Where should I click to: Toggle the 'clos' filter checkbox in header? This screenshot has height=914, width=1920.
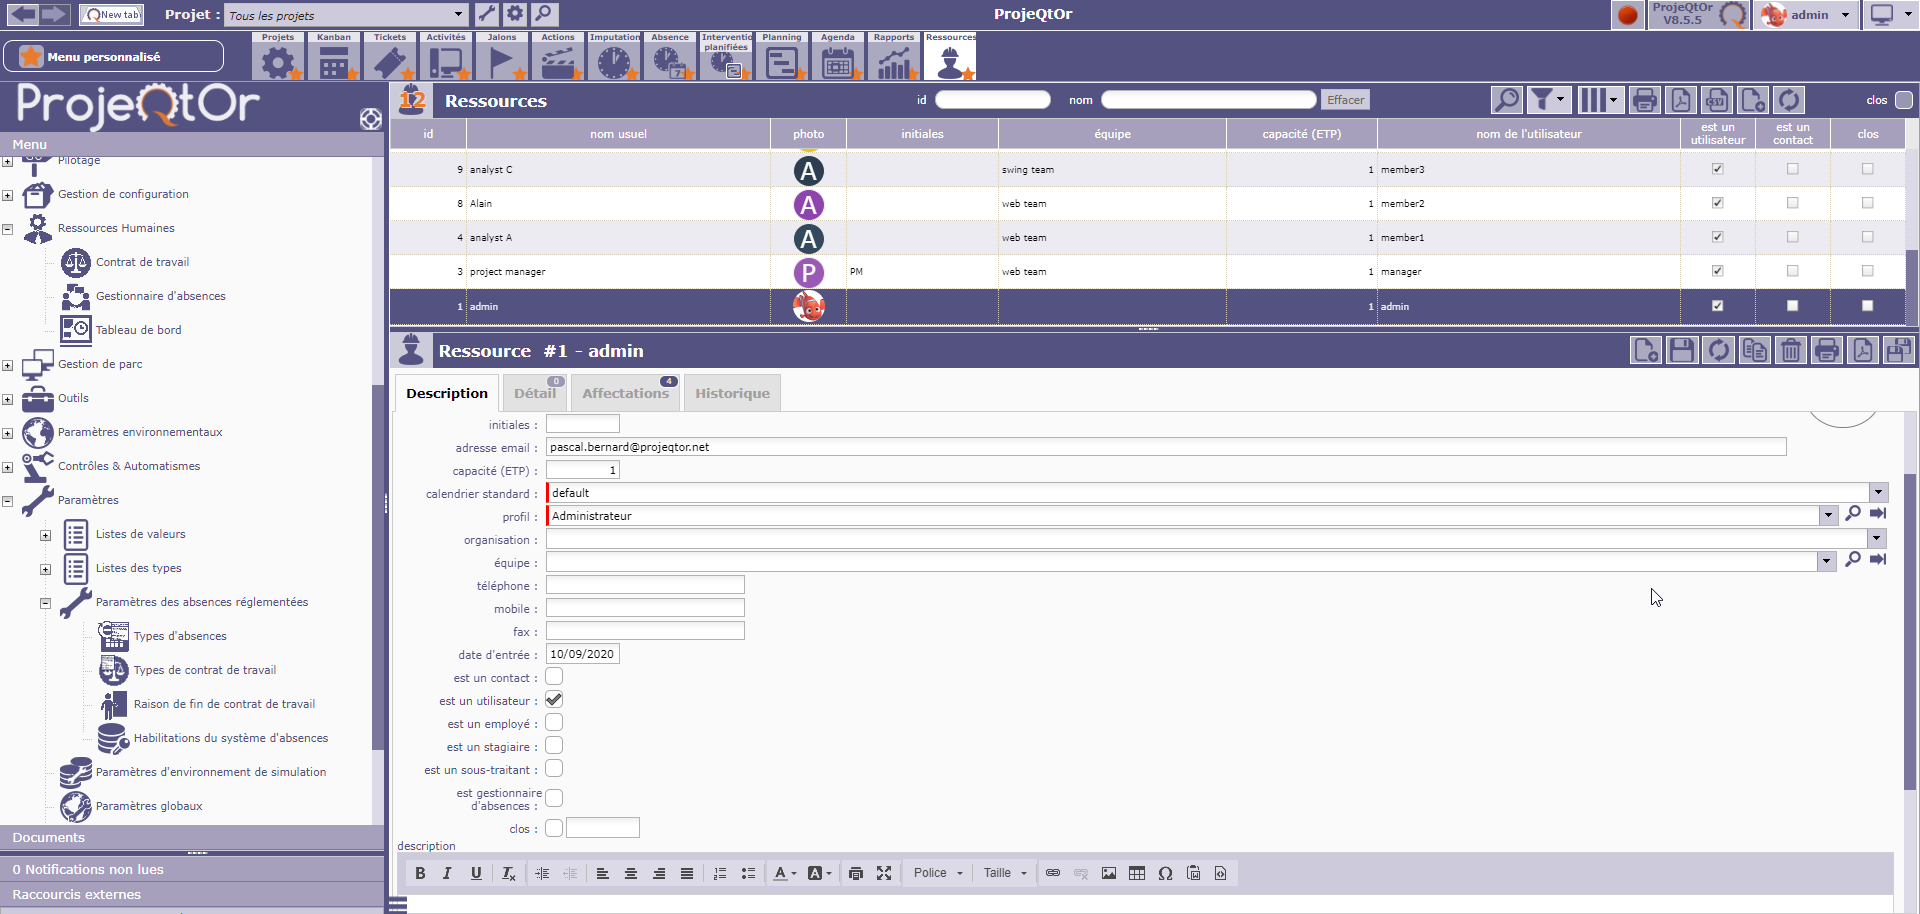[1904, 100]
